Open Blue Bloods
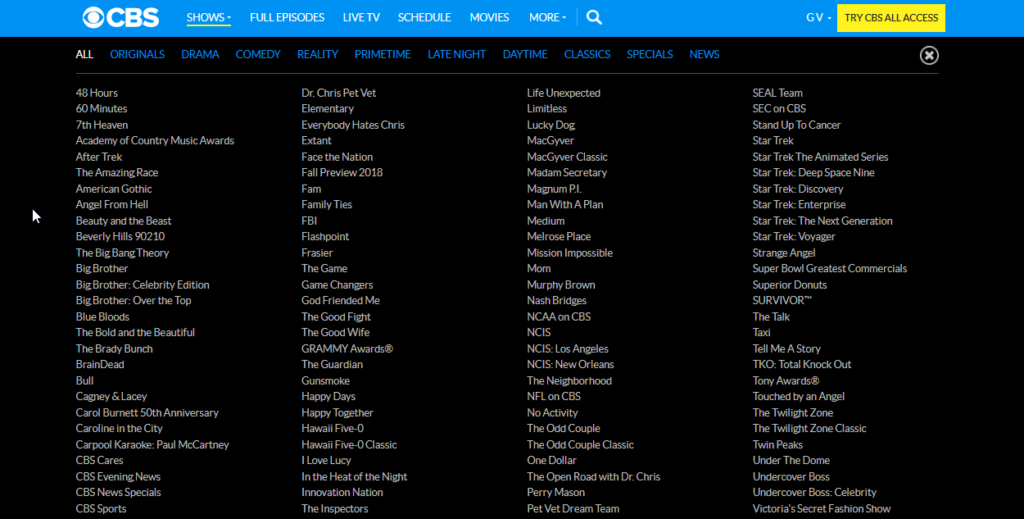1024x519 pixels. [103, 317]
